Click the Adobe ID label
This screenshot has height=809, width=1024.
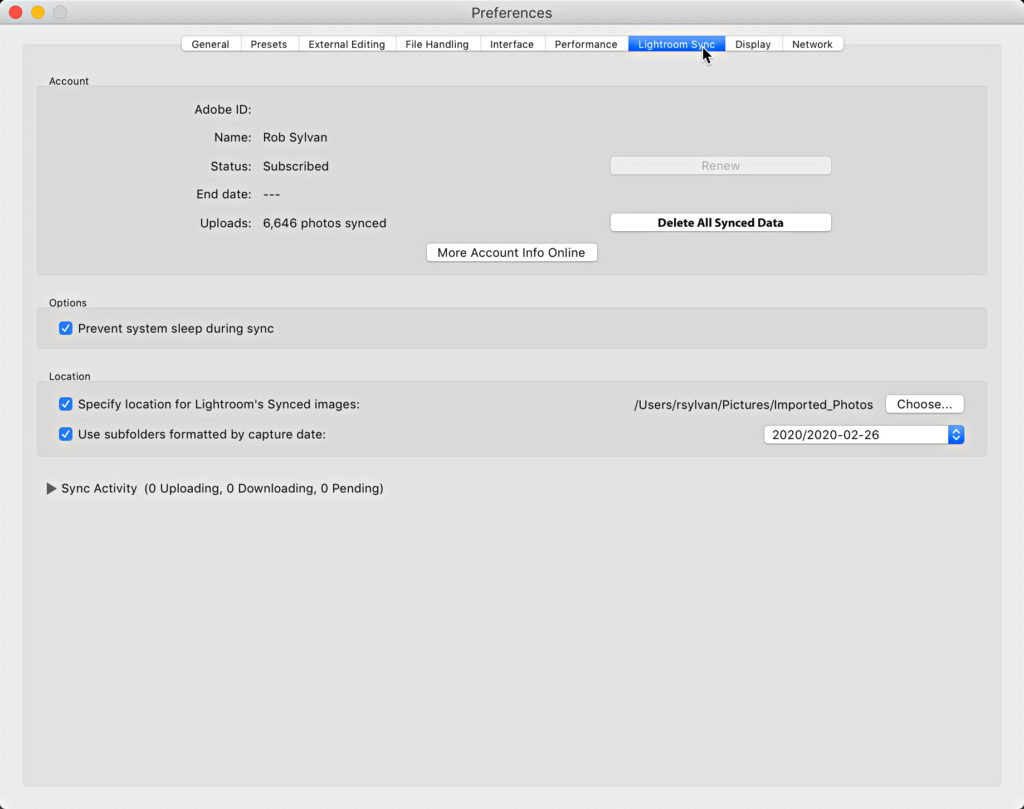223,109
